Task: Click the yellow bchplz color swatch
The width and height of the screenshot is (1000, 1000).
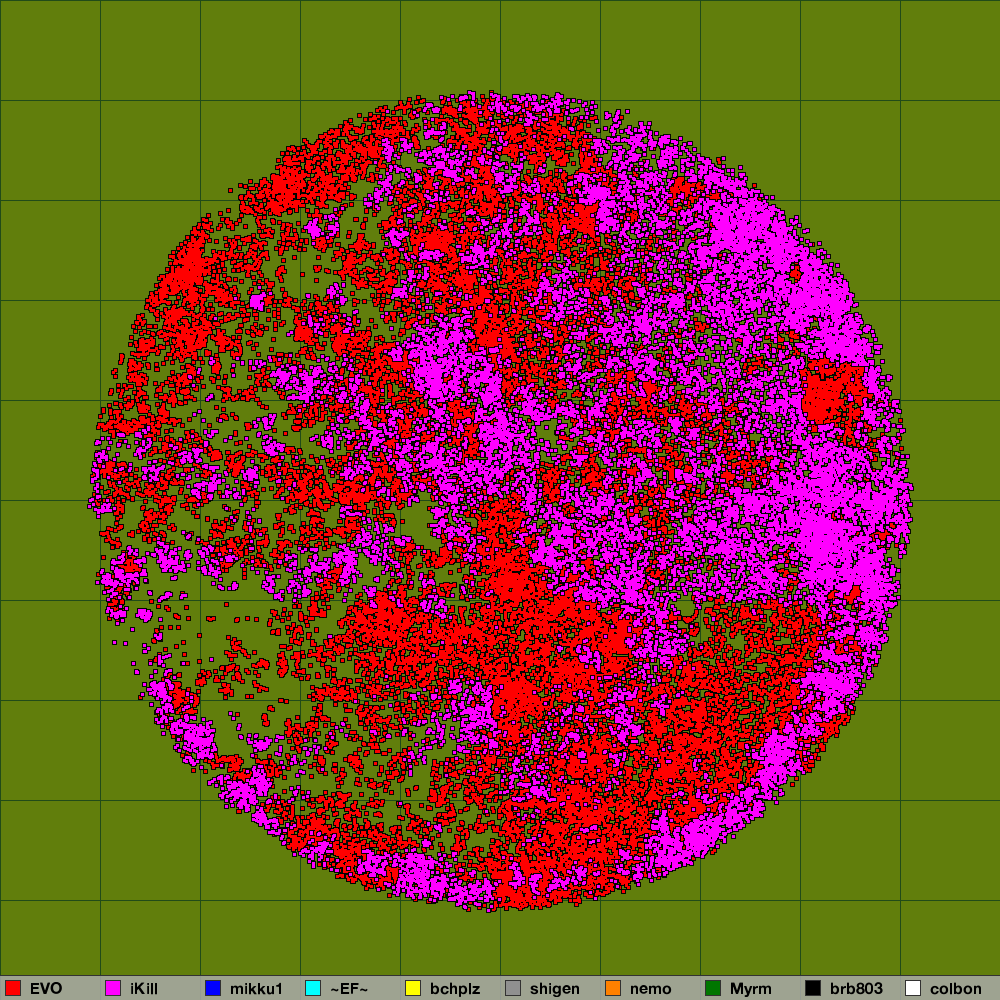Action: click(x=413, y=988)
